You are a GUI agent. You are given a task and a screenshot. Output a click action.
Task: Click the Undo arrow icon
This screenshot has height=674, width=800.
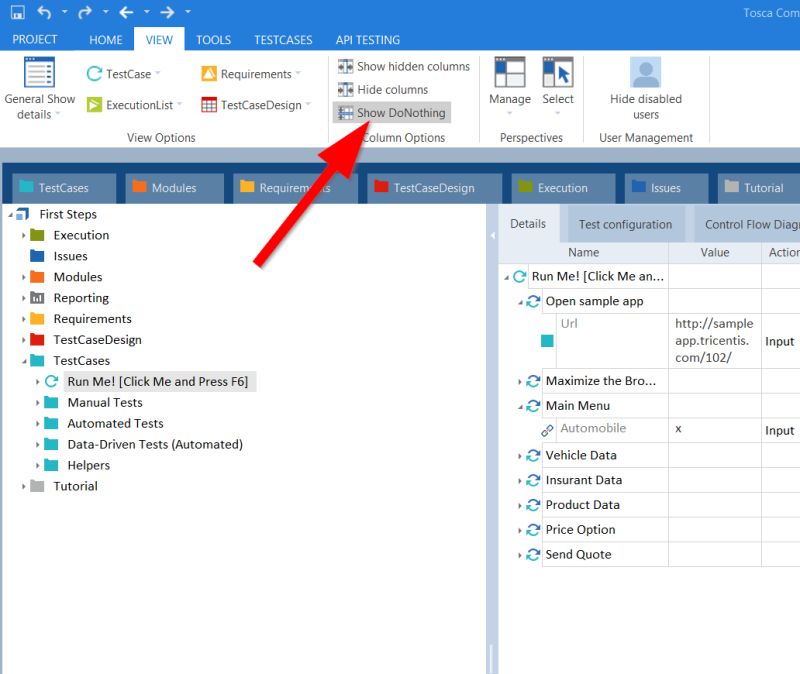click(44, 12)
